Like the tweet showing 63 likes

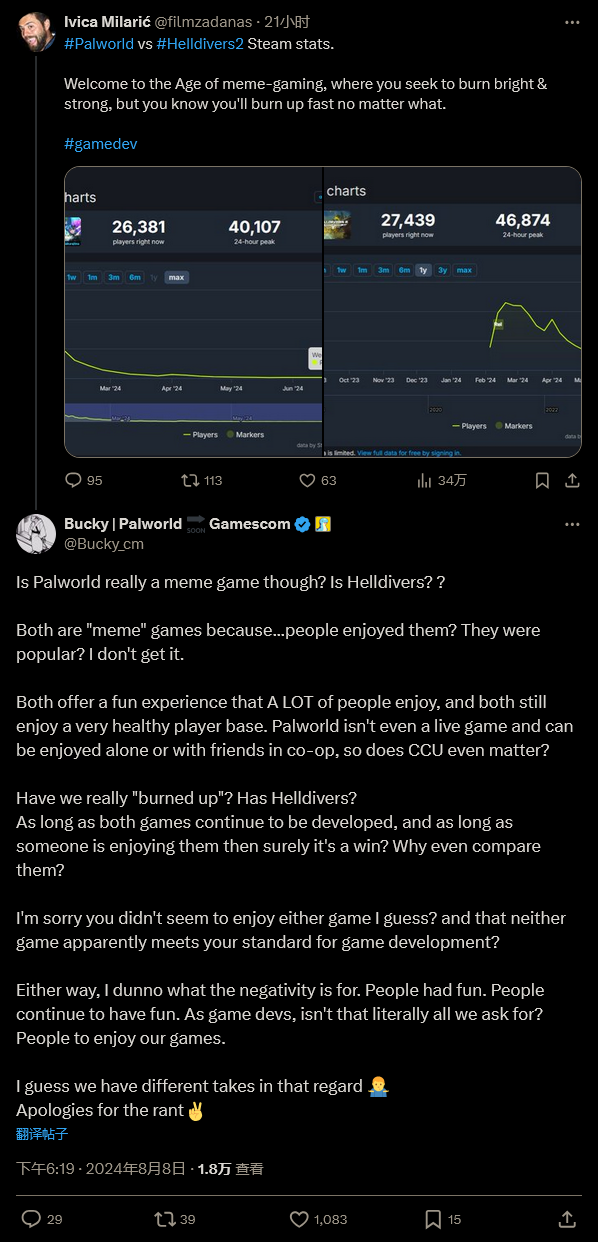318,480
